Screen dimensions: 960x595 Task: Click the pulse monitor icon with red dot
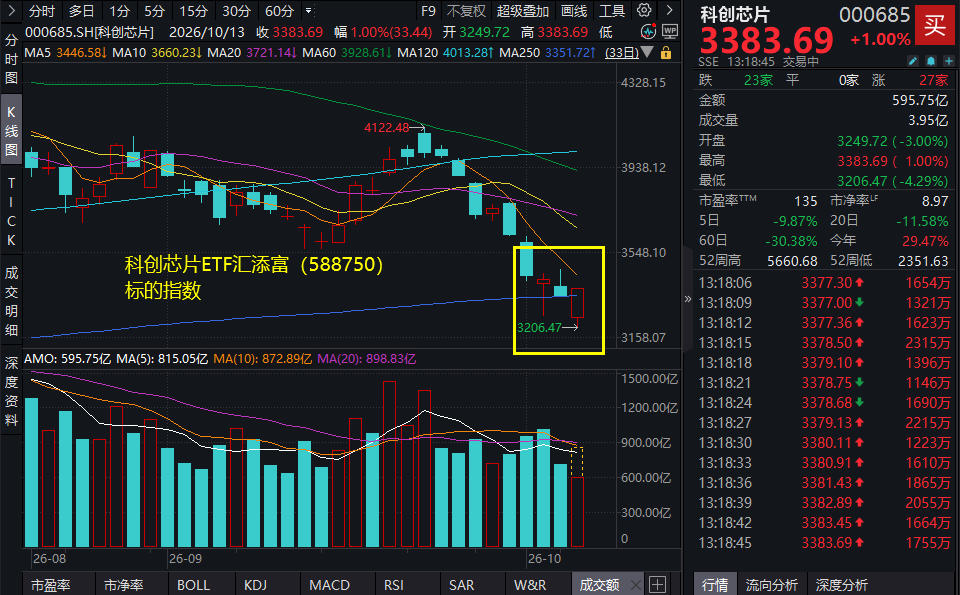648,32
